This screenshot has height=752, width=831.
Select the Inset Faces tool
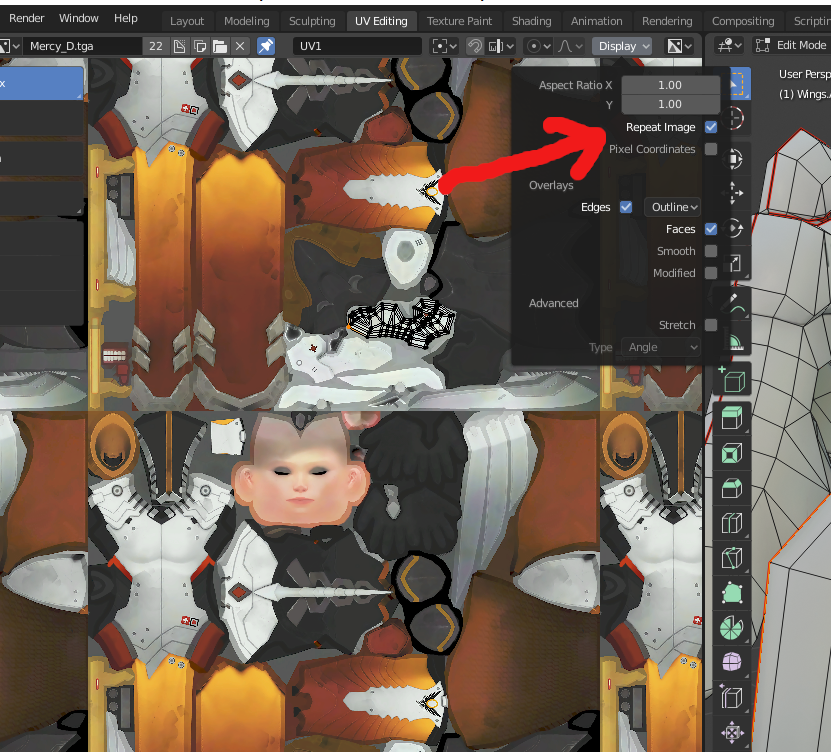[x=732, y=454]
